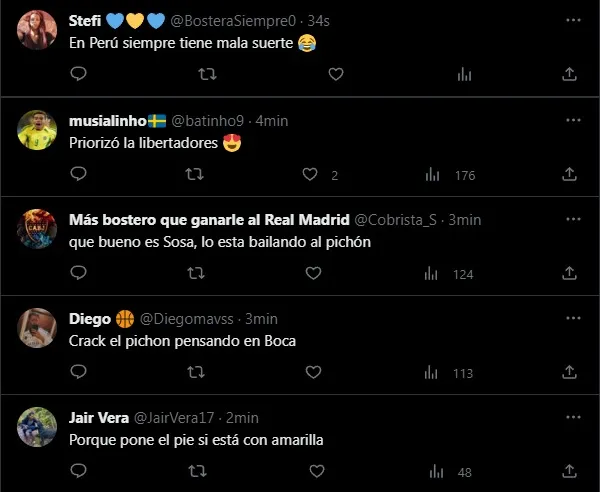Screen dimensions: 600x492
Task: Open more options on Stefi's tweet
Action: [x=570, y=19]
